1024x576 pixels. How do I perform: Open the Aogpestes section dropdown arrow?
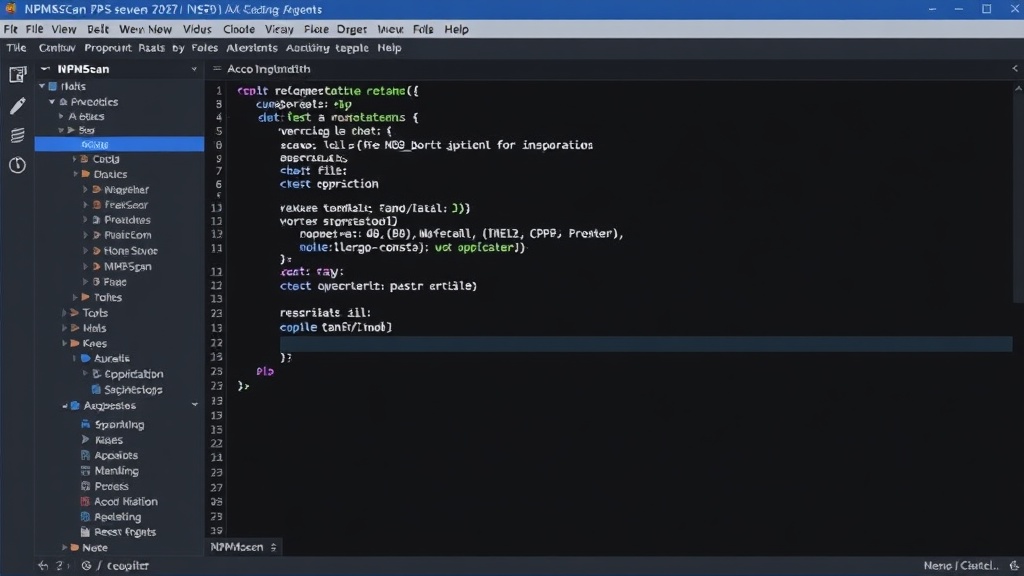tap(195, 406)
